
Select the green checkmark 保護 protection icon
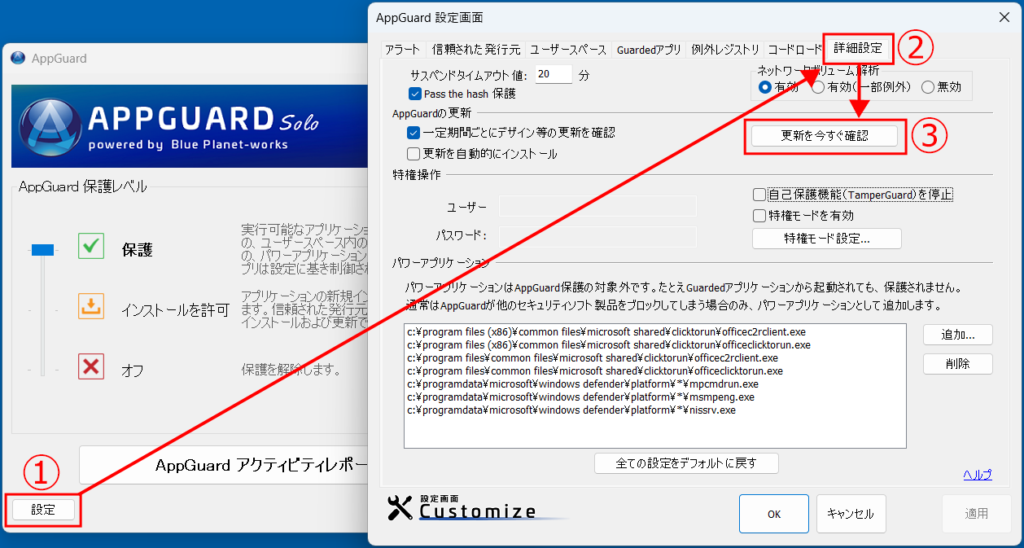coord(91,247)
